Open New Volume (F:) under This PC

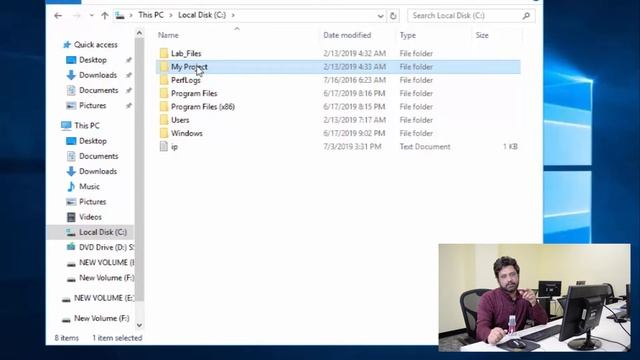pyautogui.click(x=106, y=278)
